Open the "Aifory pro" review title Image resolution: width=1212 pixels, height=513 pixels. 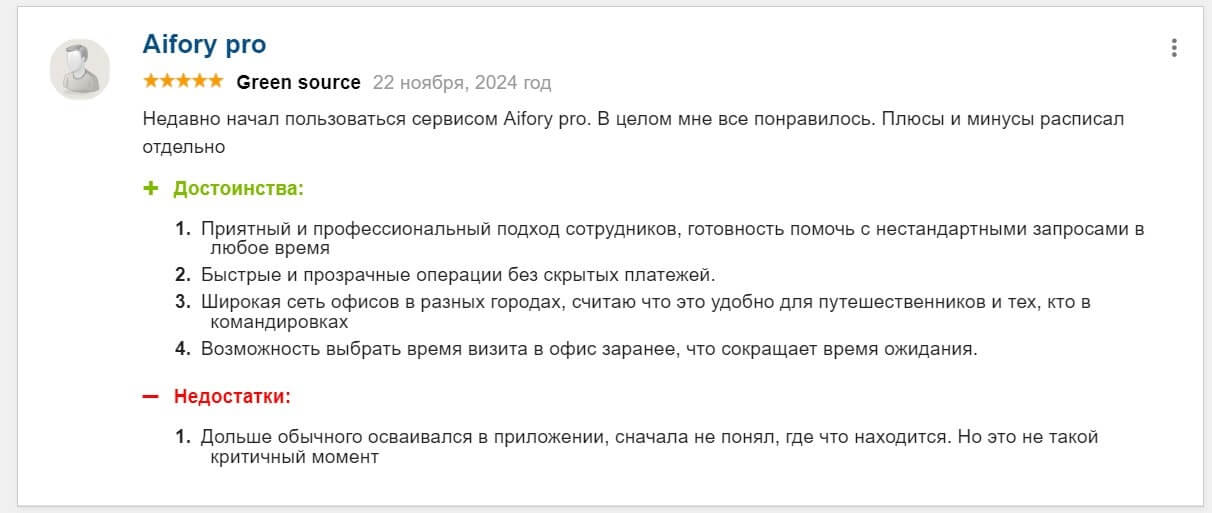[x=204, y=45]
